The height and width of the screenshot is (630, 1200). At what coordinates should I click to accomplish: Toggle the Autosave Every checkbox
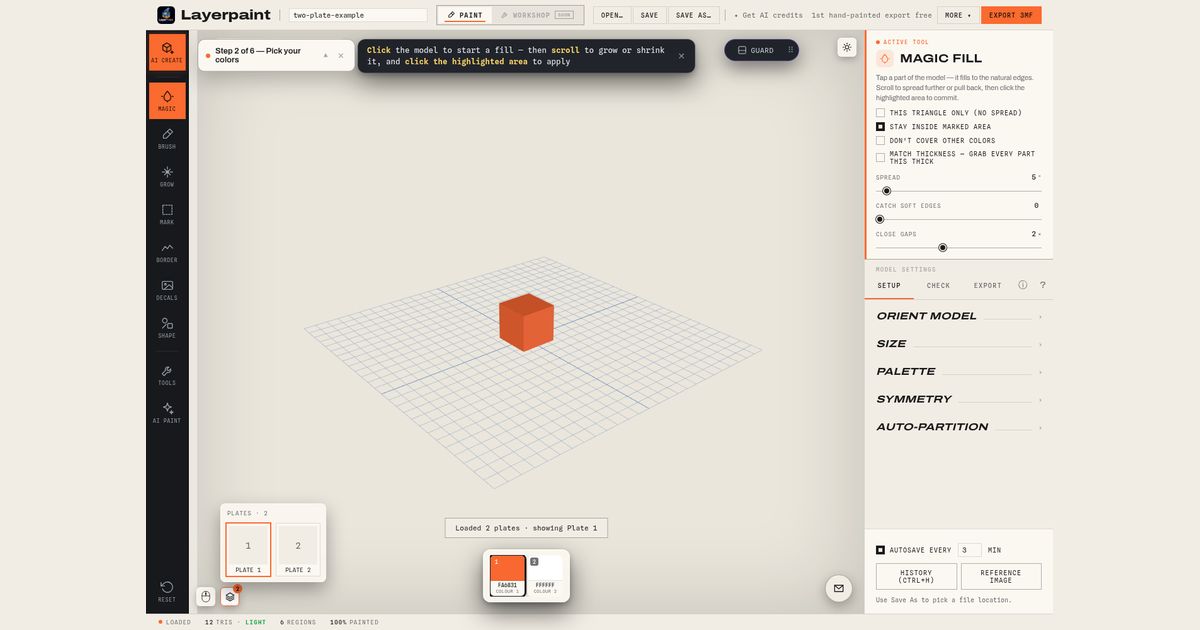[x=880, y=550]
